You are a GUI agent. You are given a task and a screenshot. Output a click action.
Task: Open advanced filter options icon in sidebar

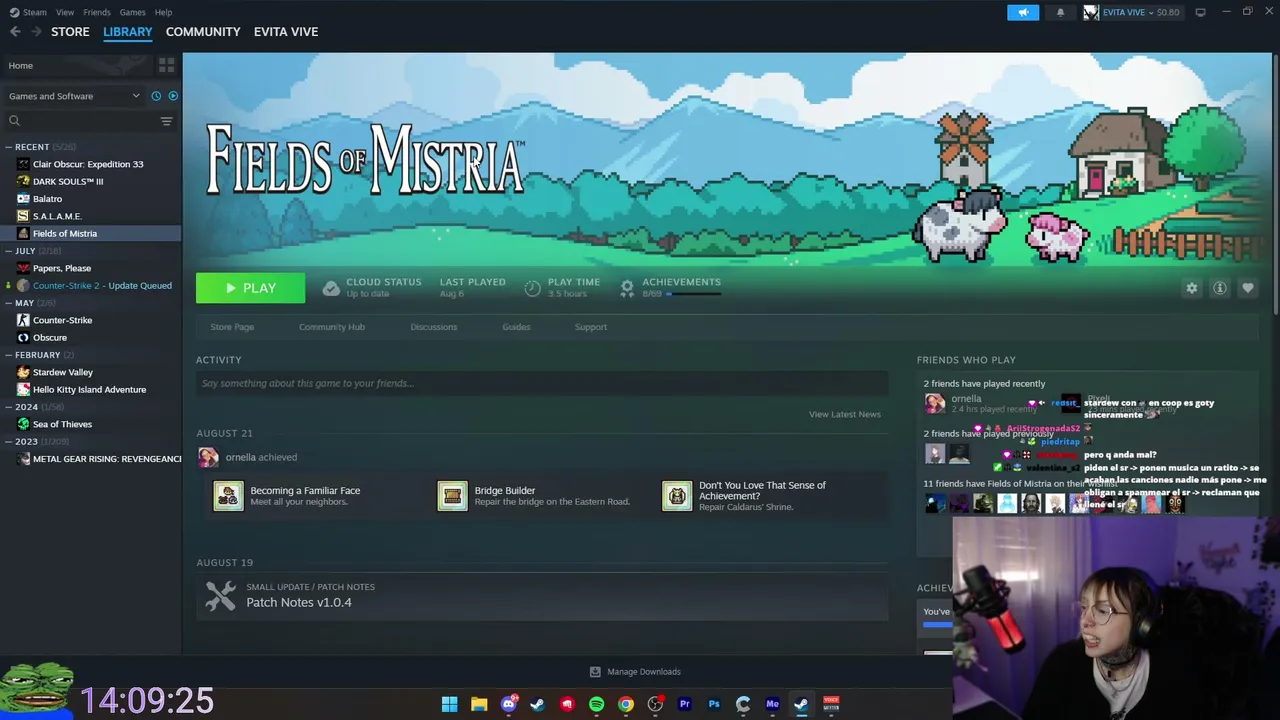166,121
